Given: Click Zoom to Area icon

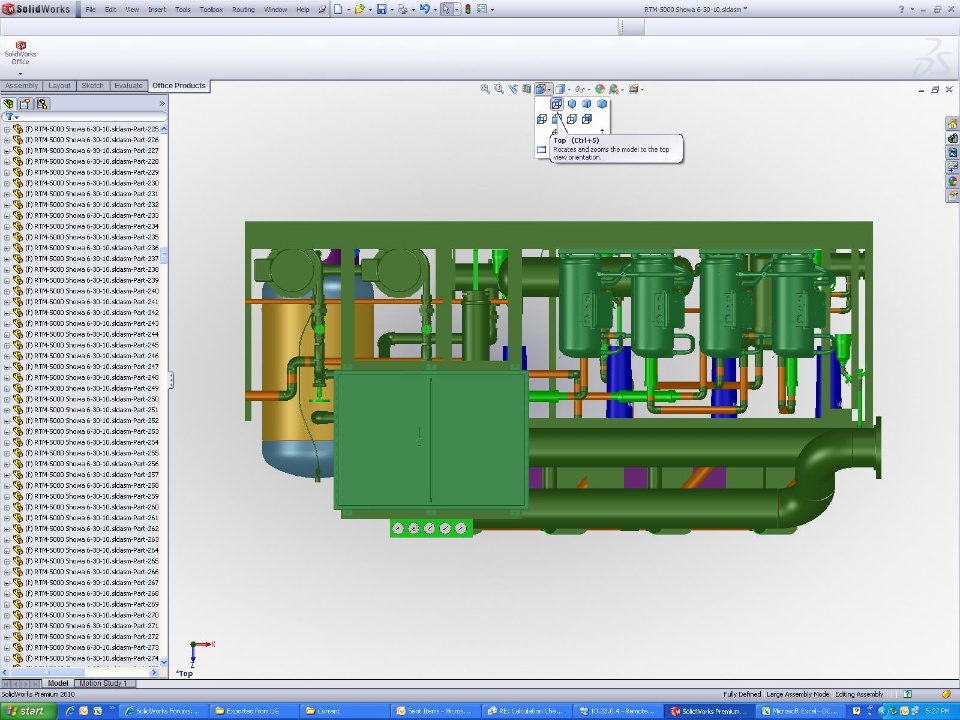Looking at the screenshot, I should point(499,89).
